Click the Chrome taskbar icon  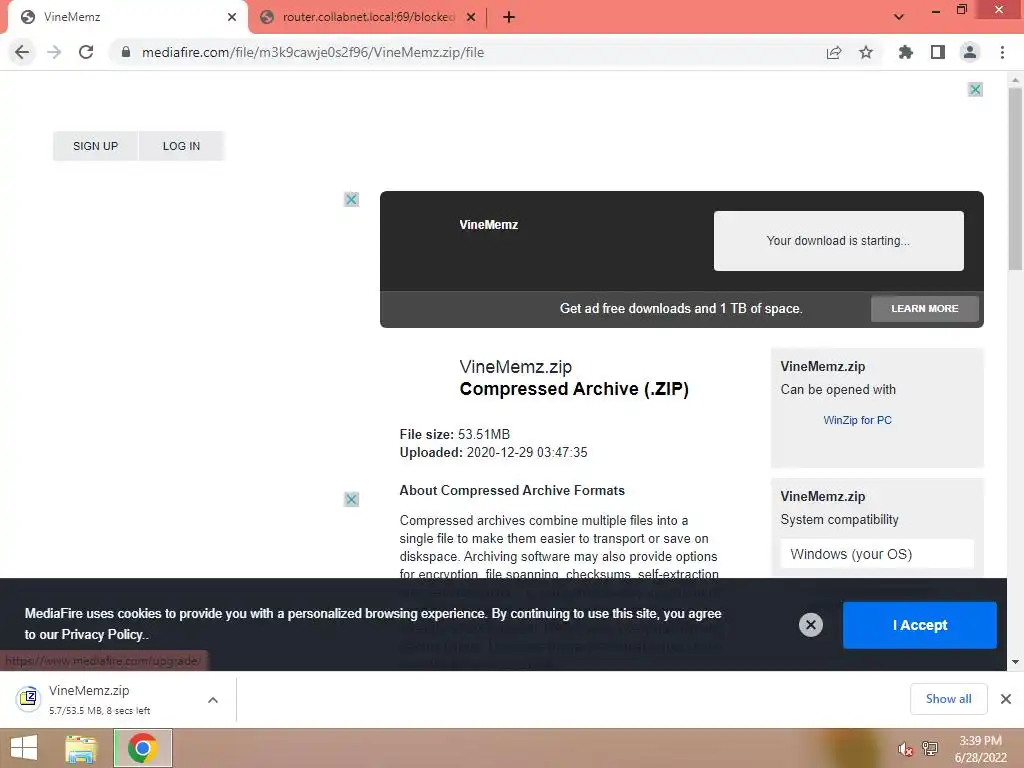point(143,748)
